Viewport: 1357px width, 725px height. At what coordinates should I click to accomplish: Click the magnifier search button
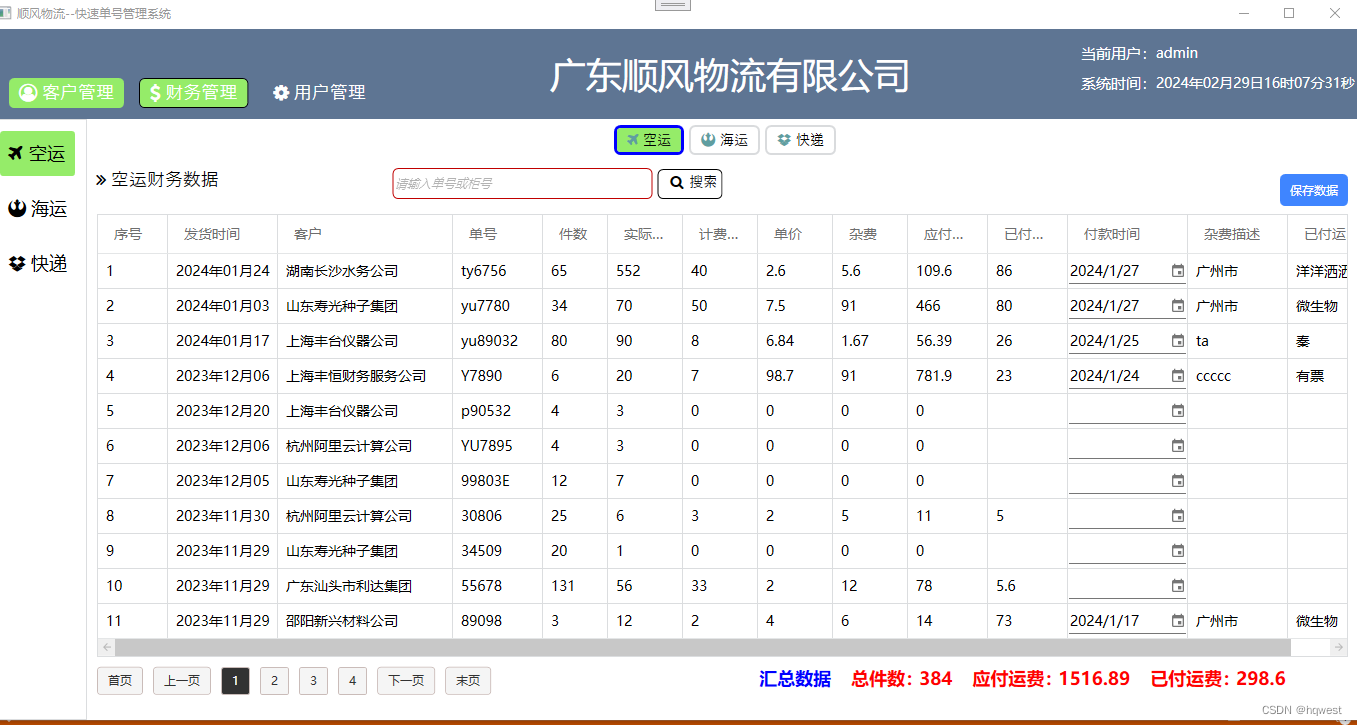point(689,183)
